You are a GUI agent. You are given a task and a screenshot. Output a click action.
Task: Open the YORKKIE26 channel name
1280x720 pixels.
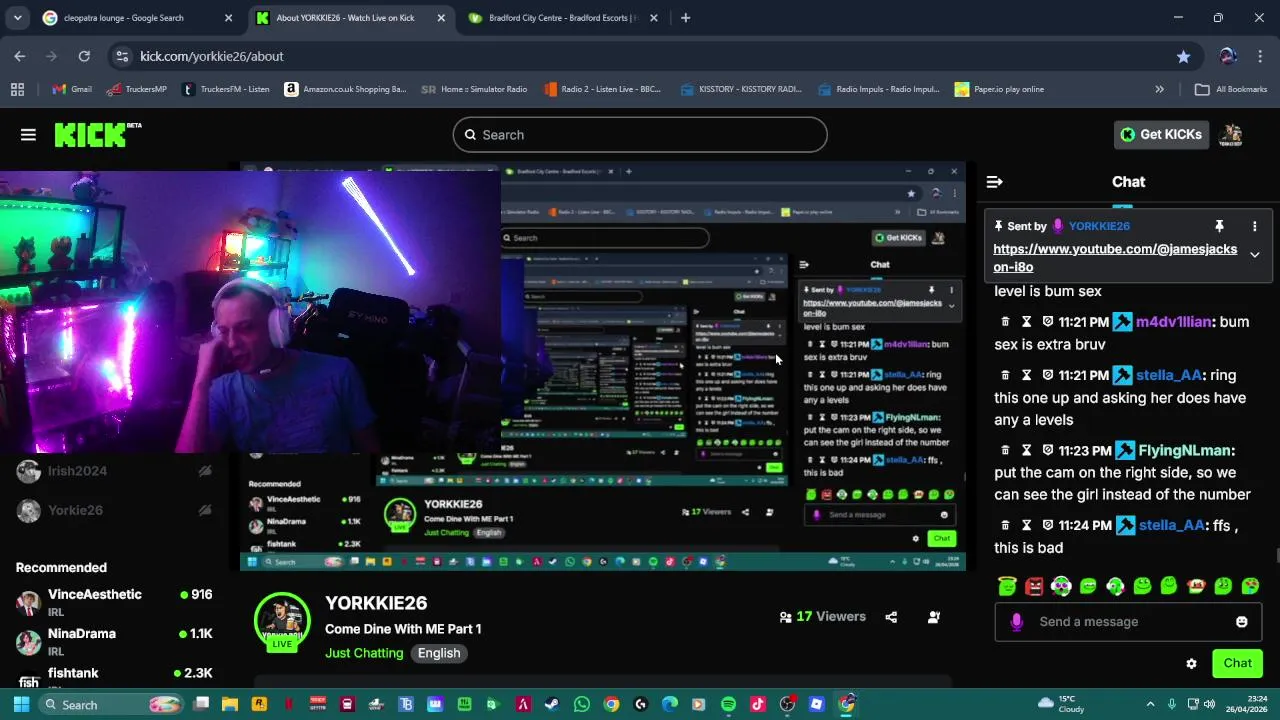pos(376,604)
